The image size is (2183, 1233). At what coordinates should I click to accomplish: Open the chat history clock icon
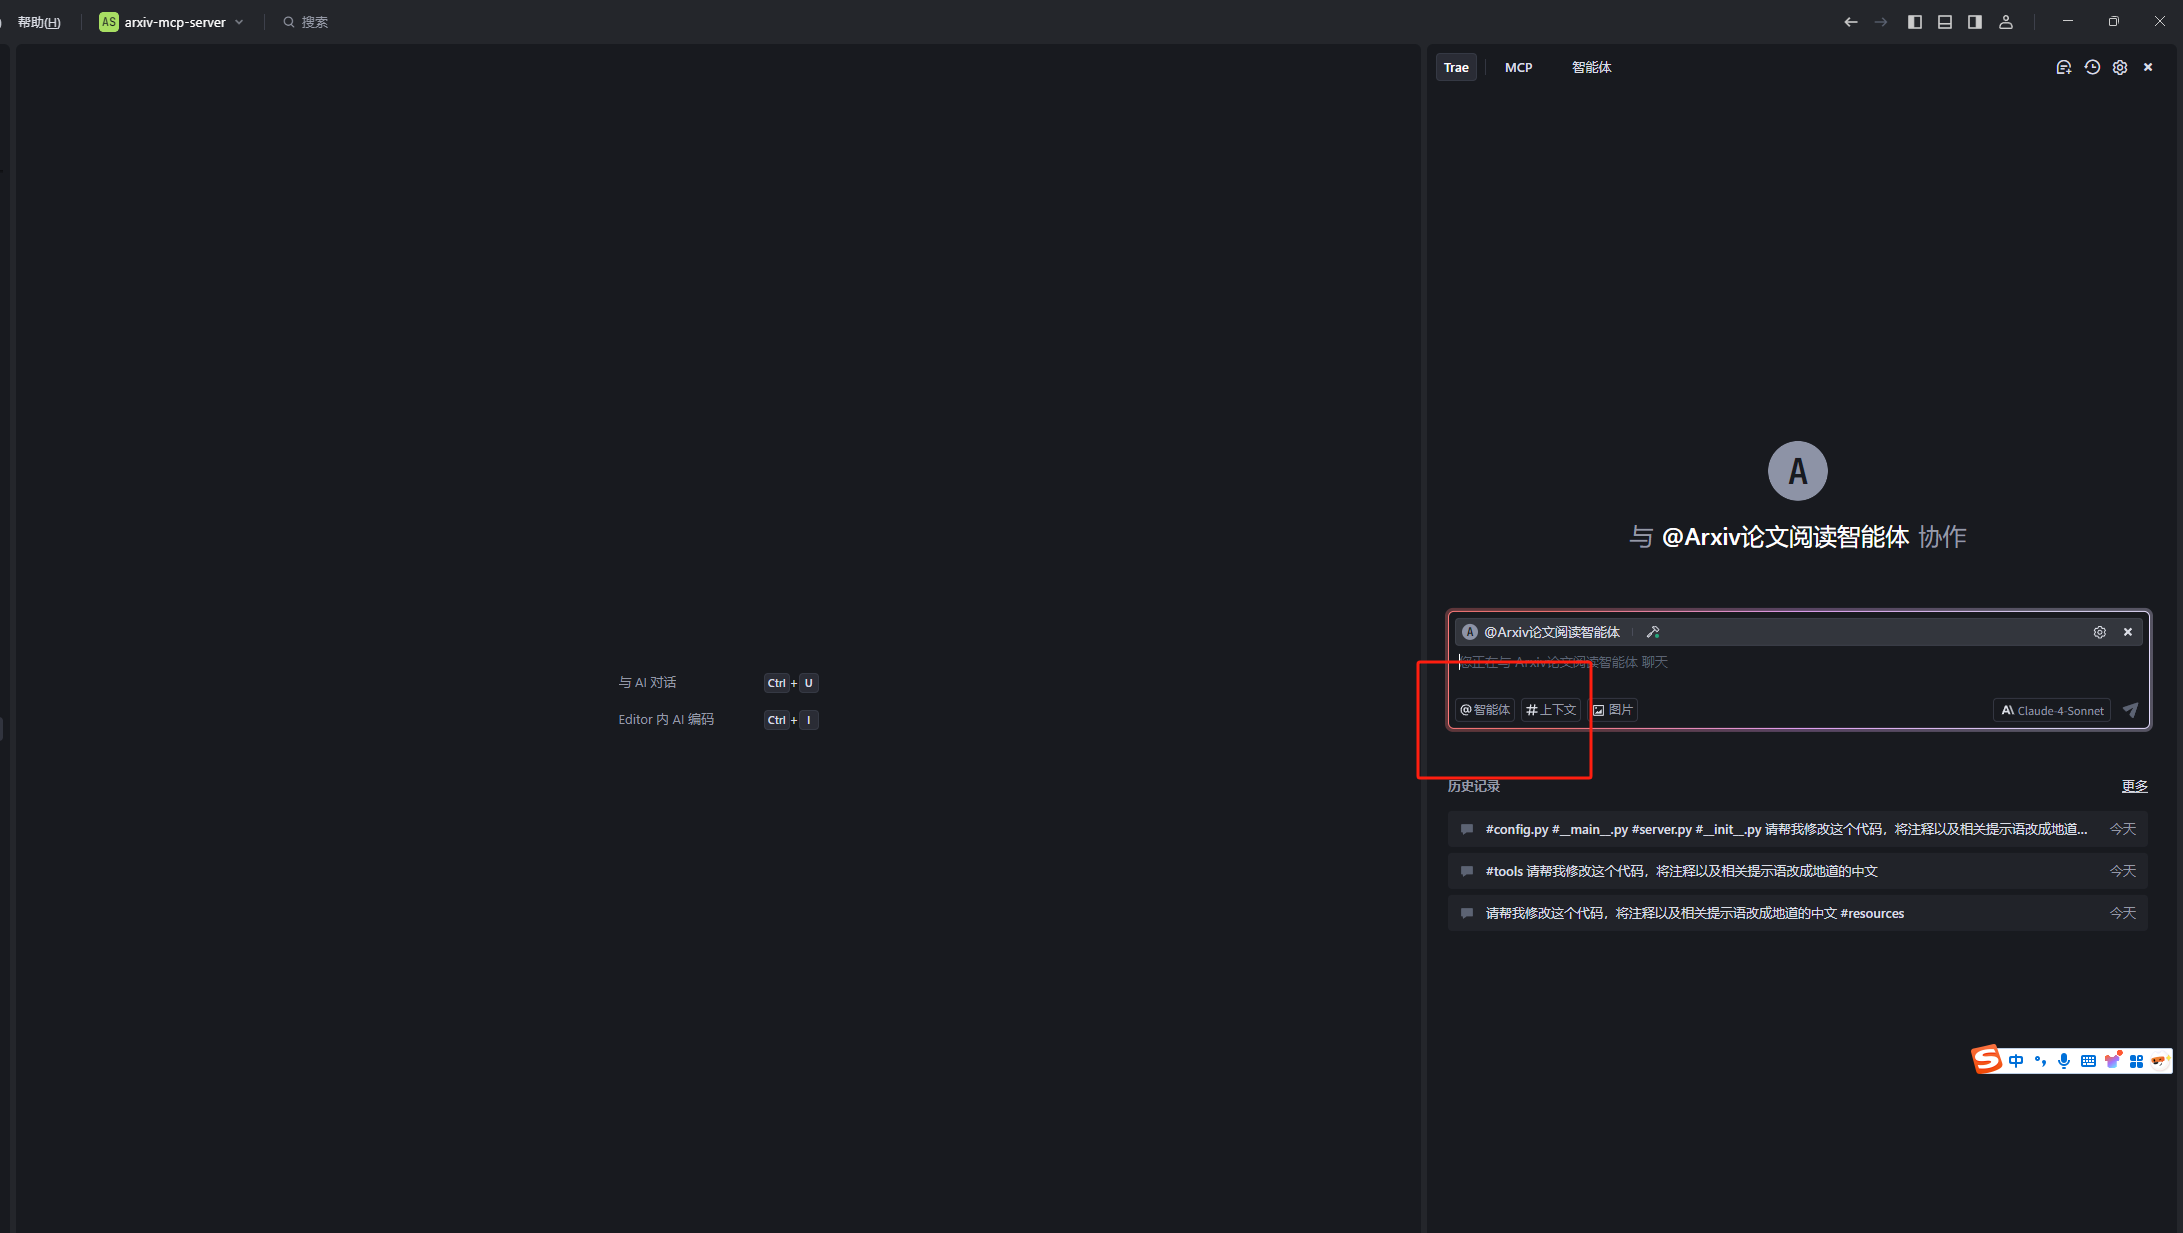2092,67
